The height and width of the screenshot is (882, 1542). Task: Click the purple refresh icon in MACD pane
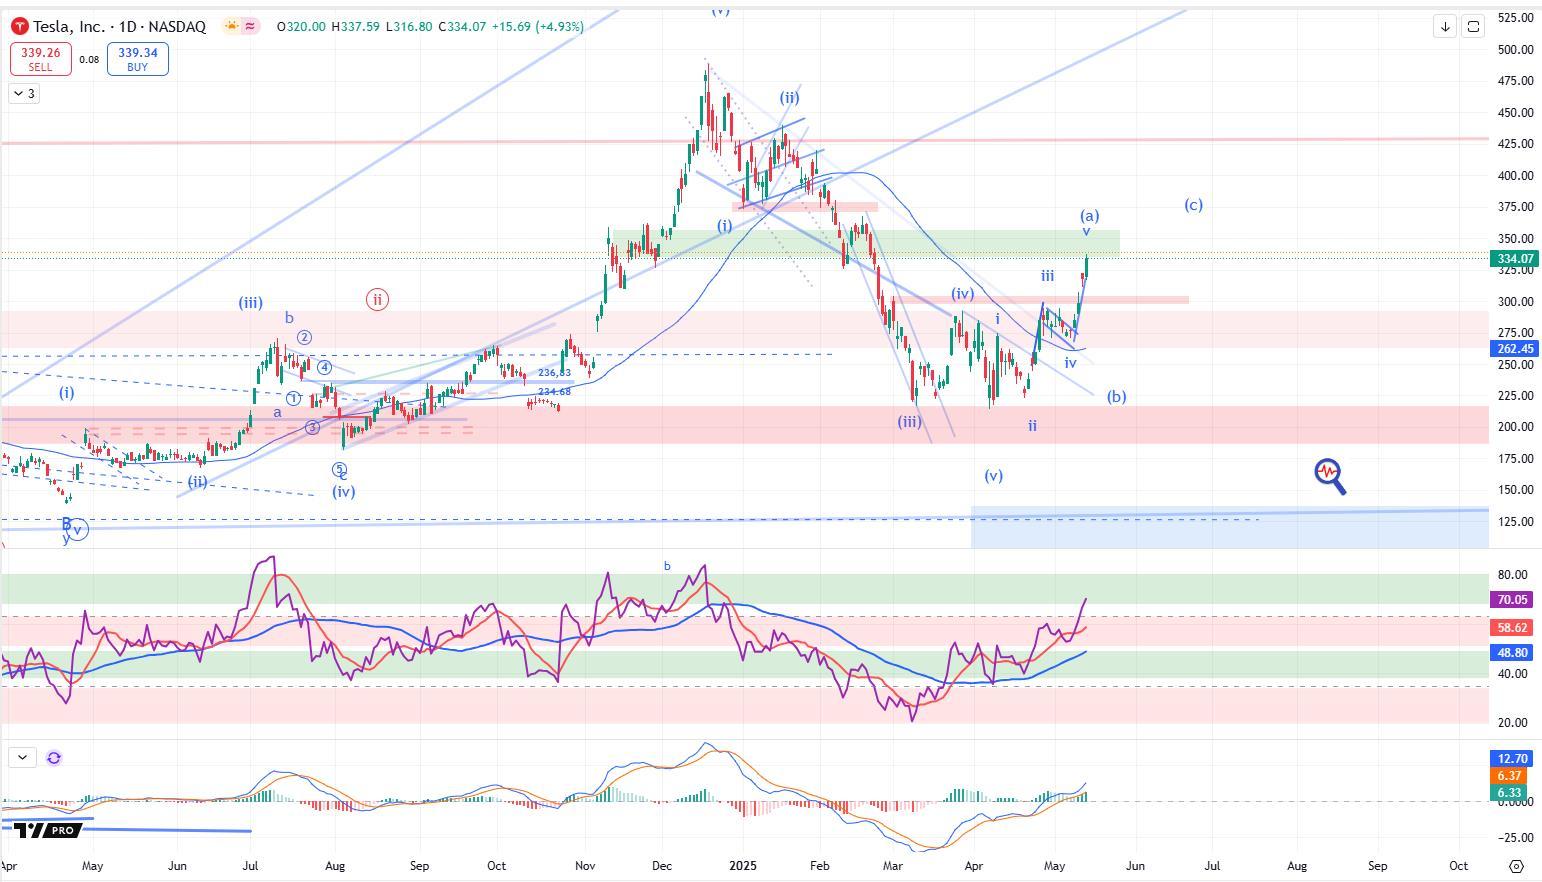54,758
